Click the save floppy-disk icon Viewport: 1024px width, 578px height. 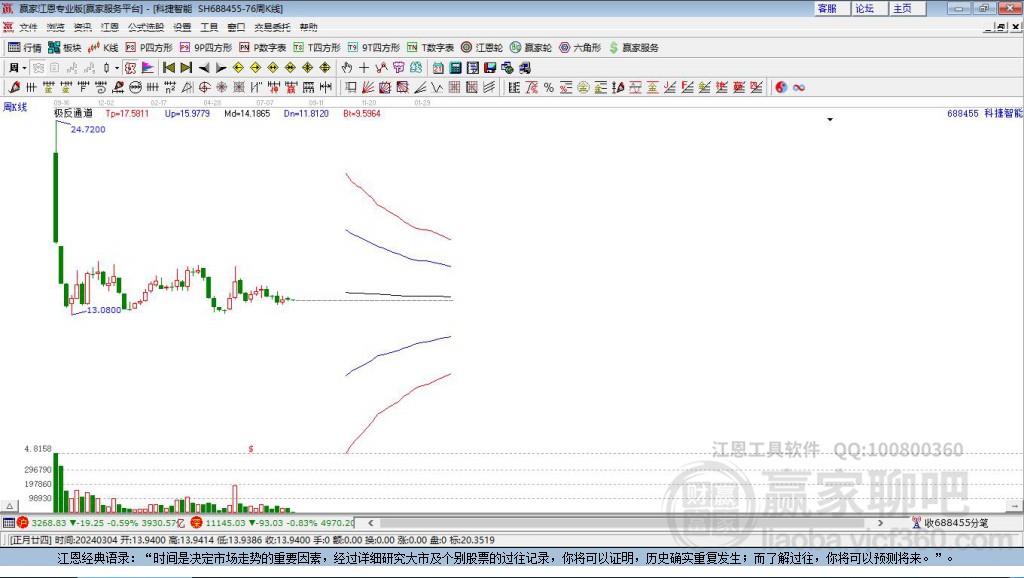coord(490,67)
